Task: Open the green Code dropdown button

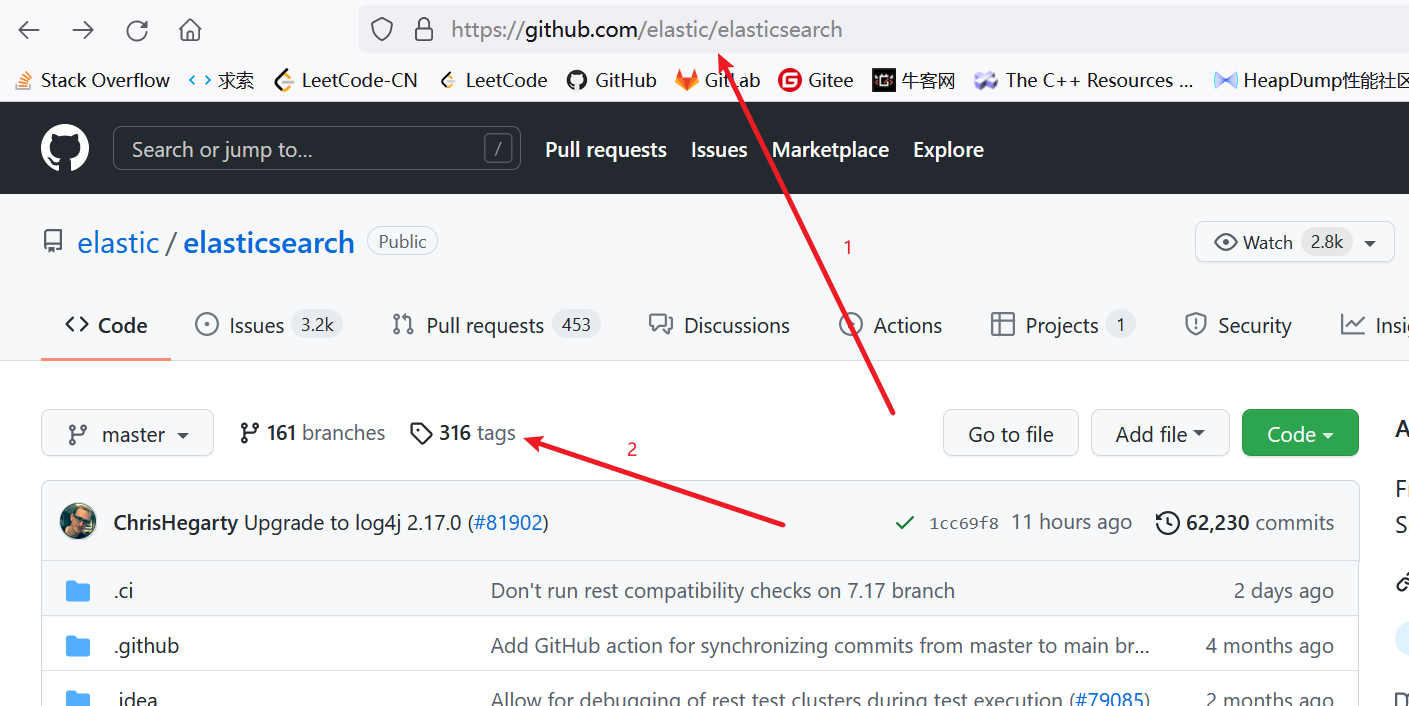Action: pyautogui.click(x=1300, y=433)
